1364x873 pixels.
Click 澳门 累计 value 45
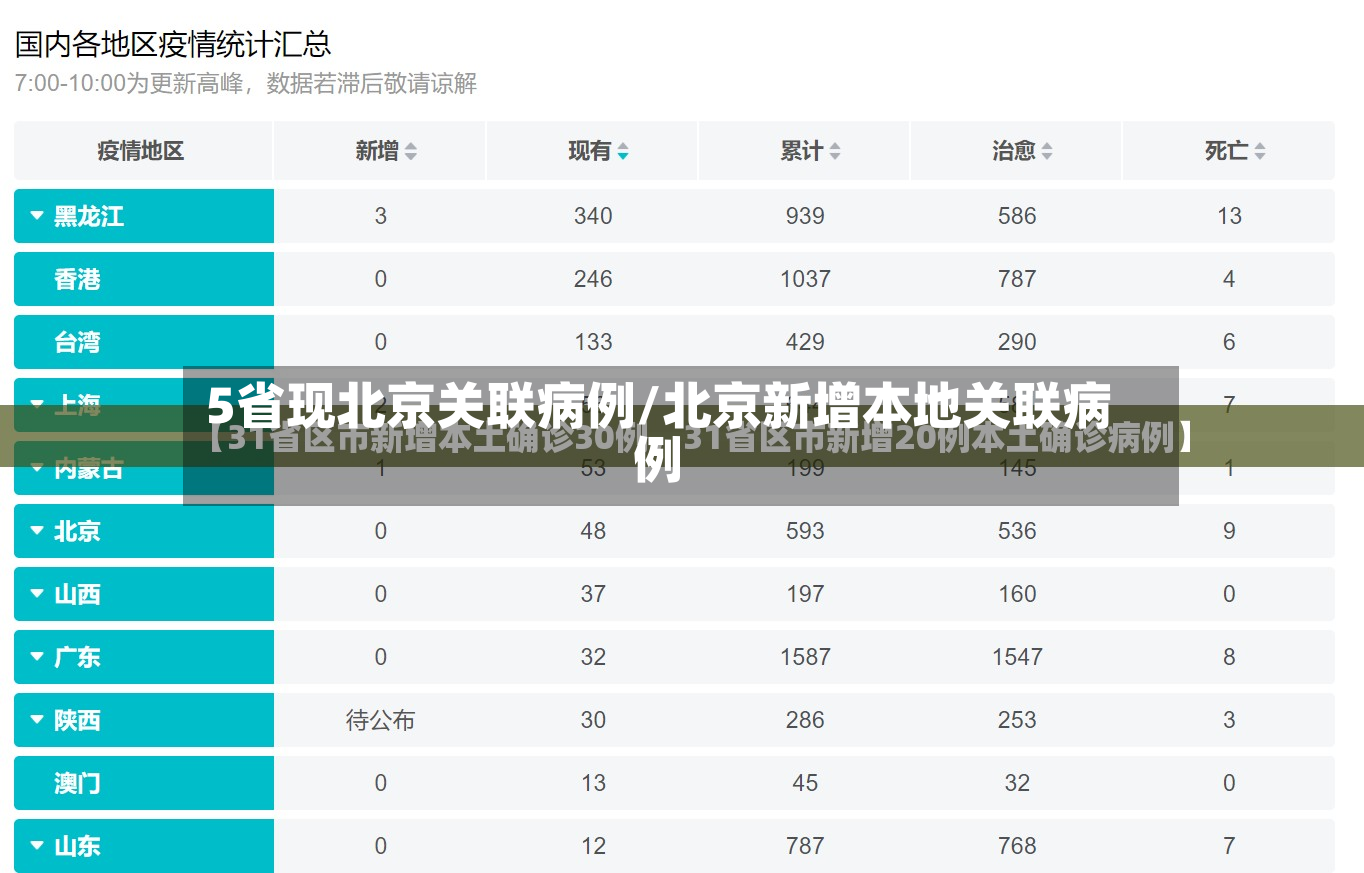805,783
